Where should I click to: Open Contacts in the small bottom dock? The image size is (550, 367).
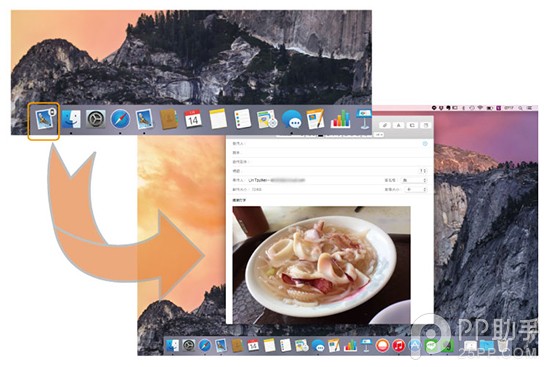237,346
